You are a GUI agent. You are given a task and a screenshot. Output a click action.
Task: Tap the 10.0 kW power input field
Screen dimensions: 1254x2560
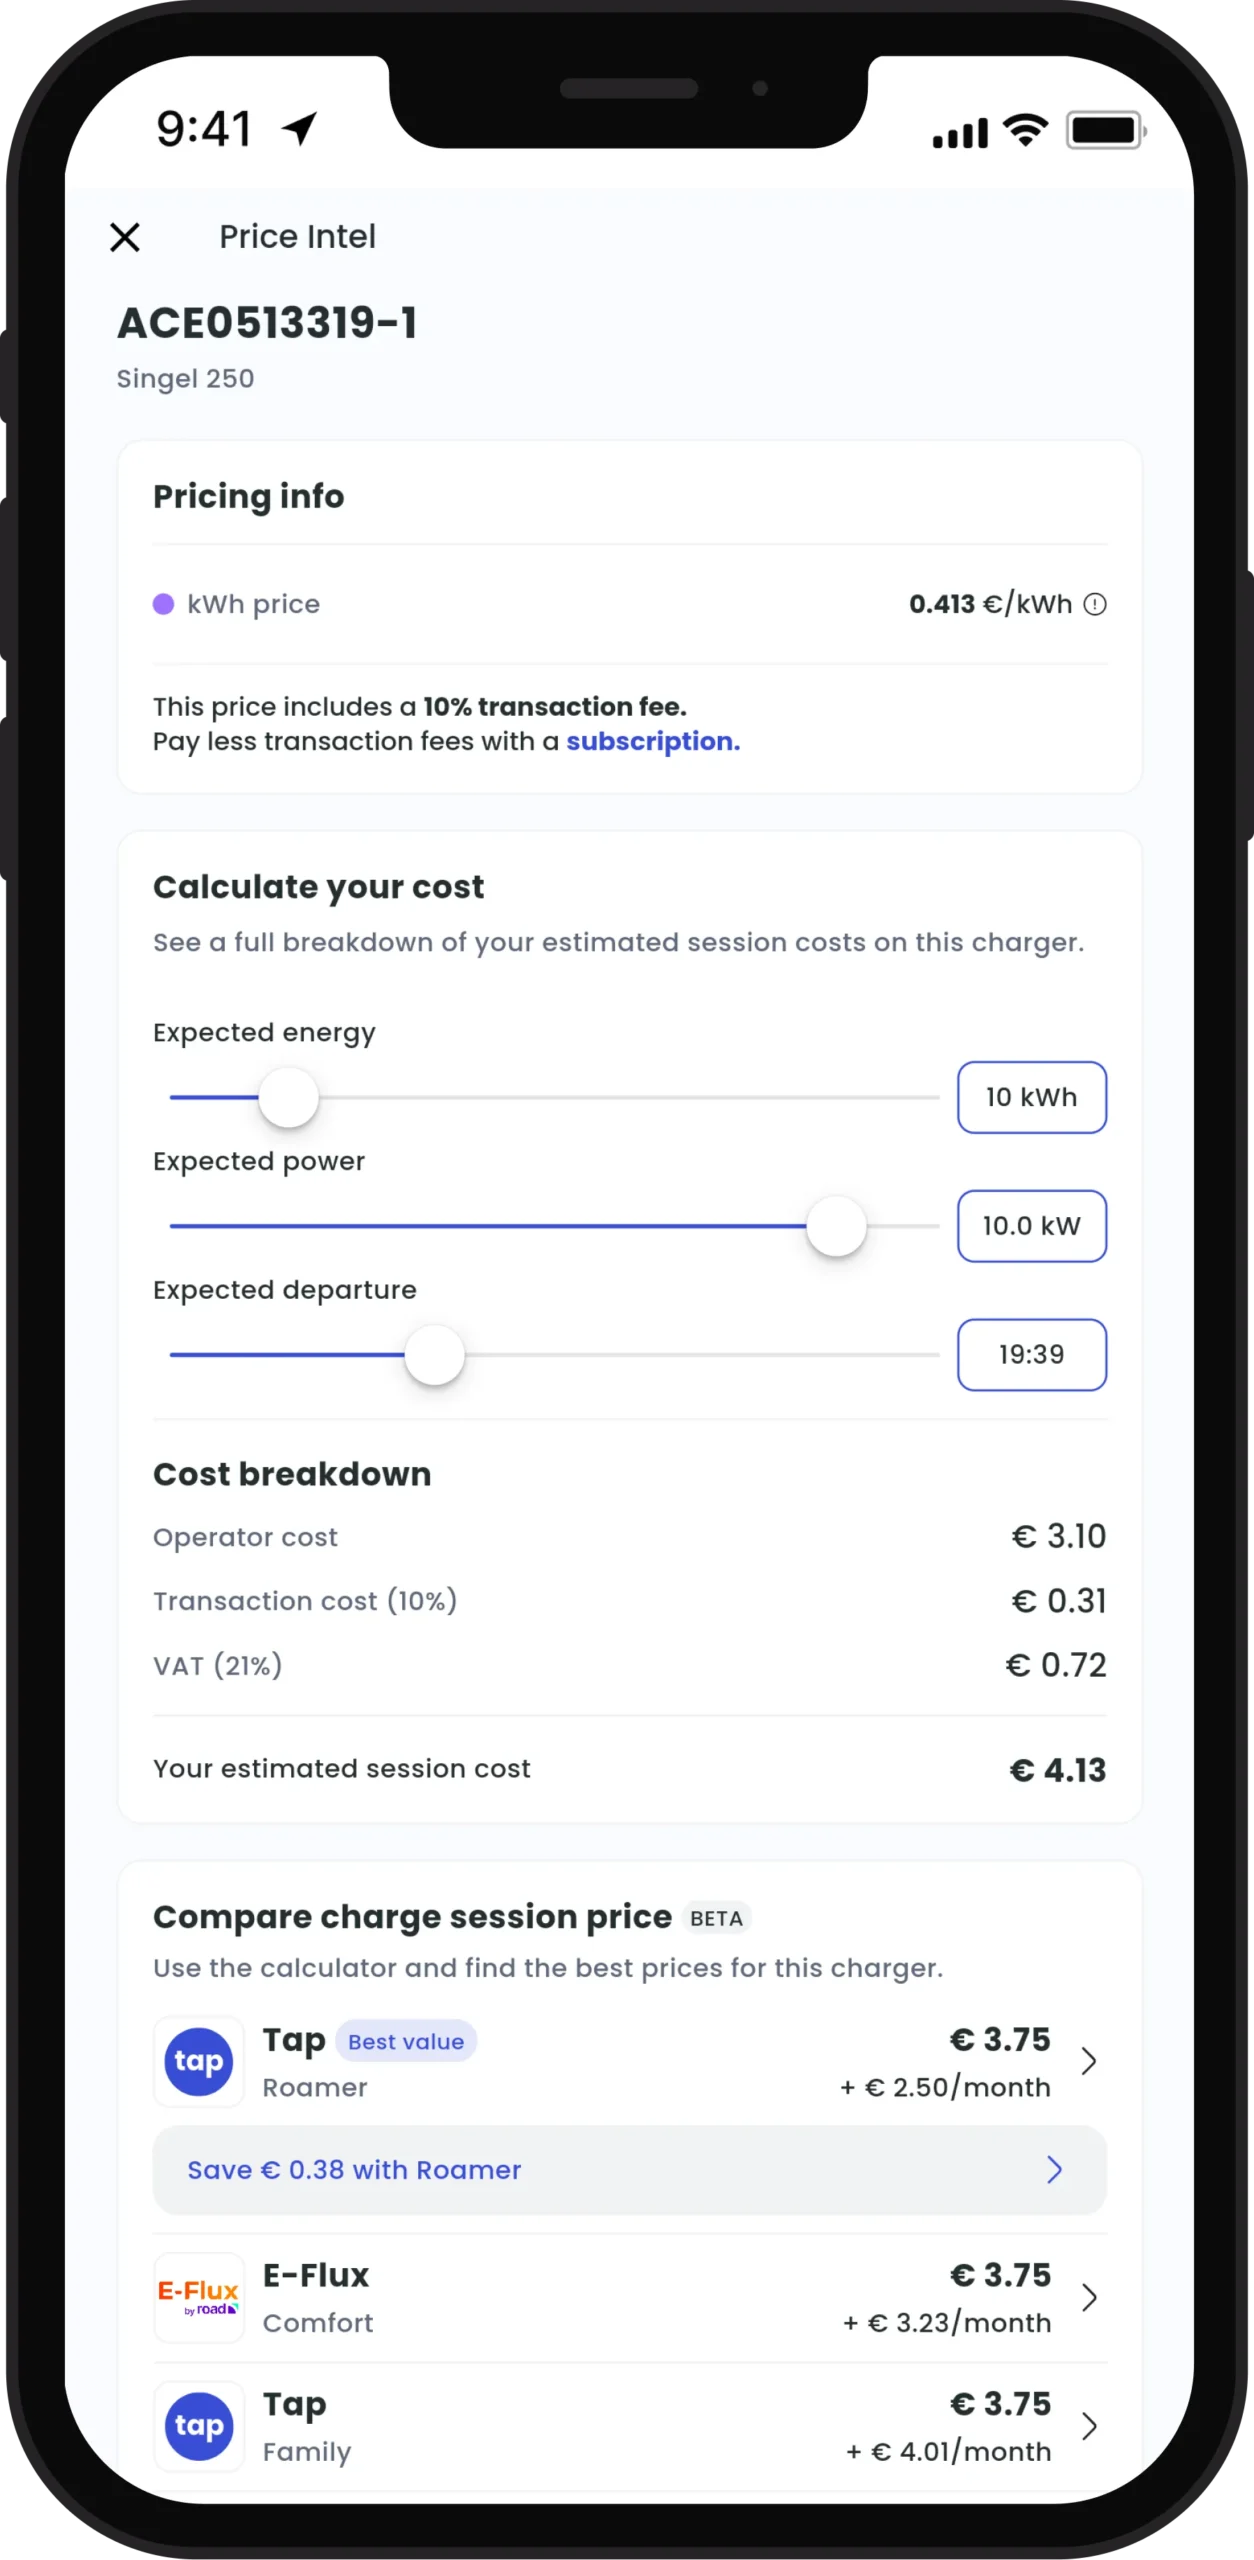tap(1031, 1226)
